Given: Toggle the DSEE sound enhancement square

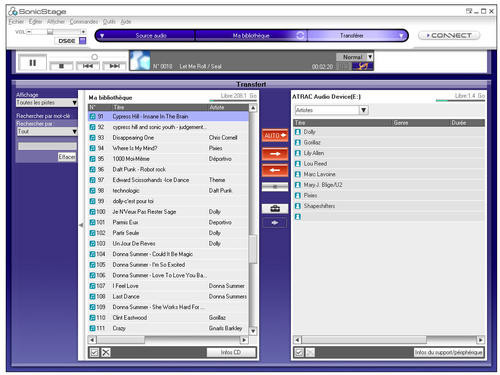Looking at the screenshot, I should 82,41.
